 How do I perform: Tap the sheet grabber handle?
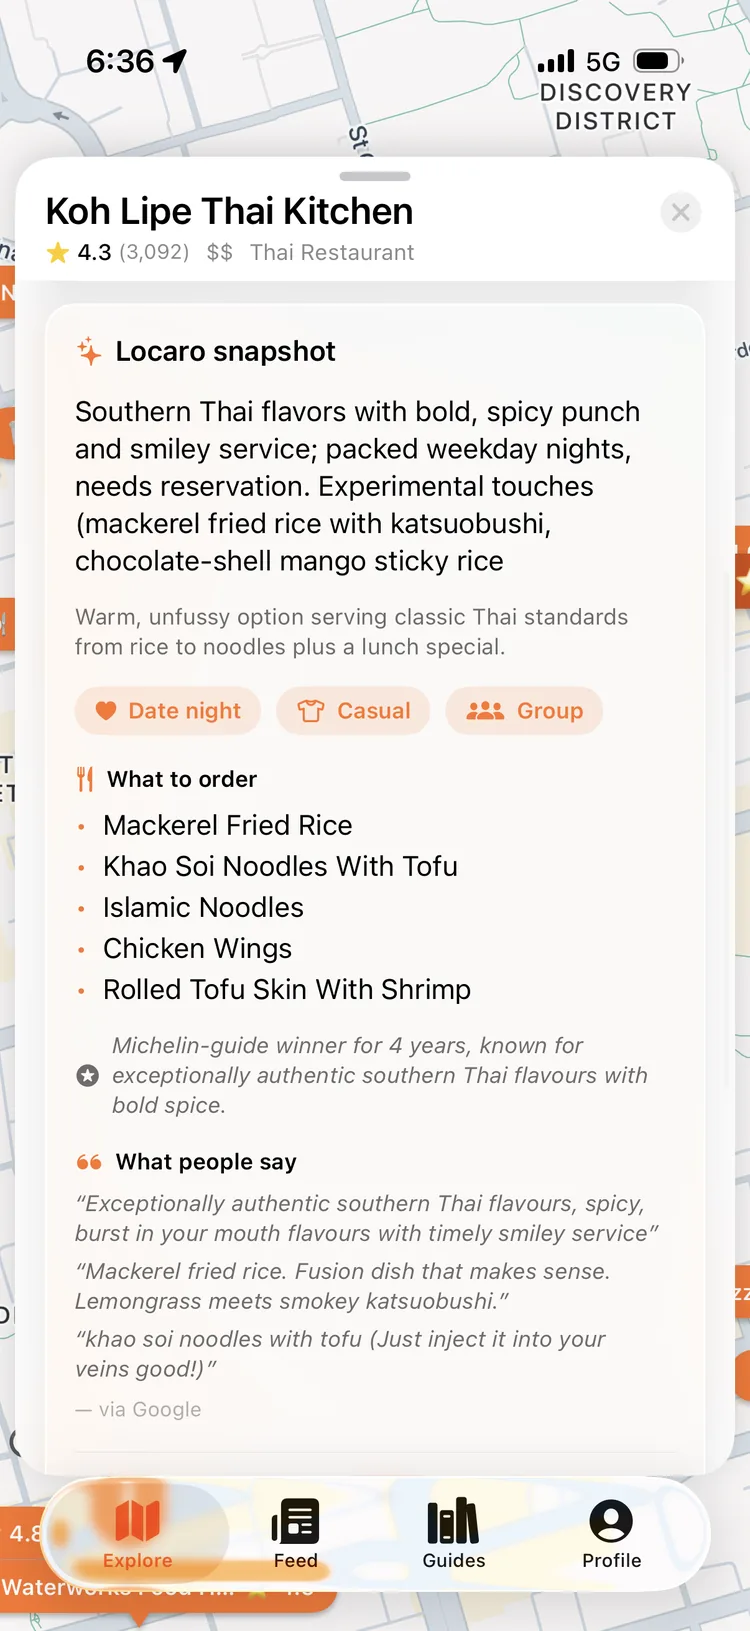(x=375, y=176)
